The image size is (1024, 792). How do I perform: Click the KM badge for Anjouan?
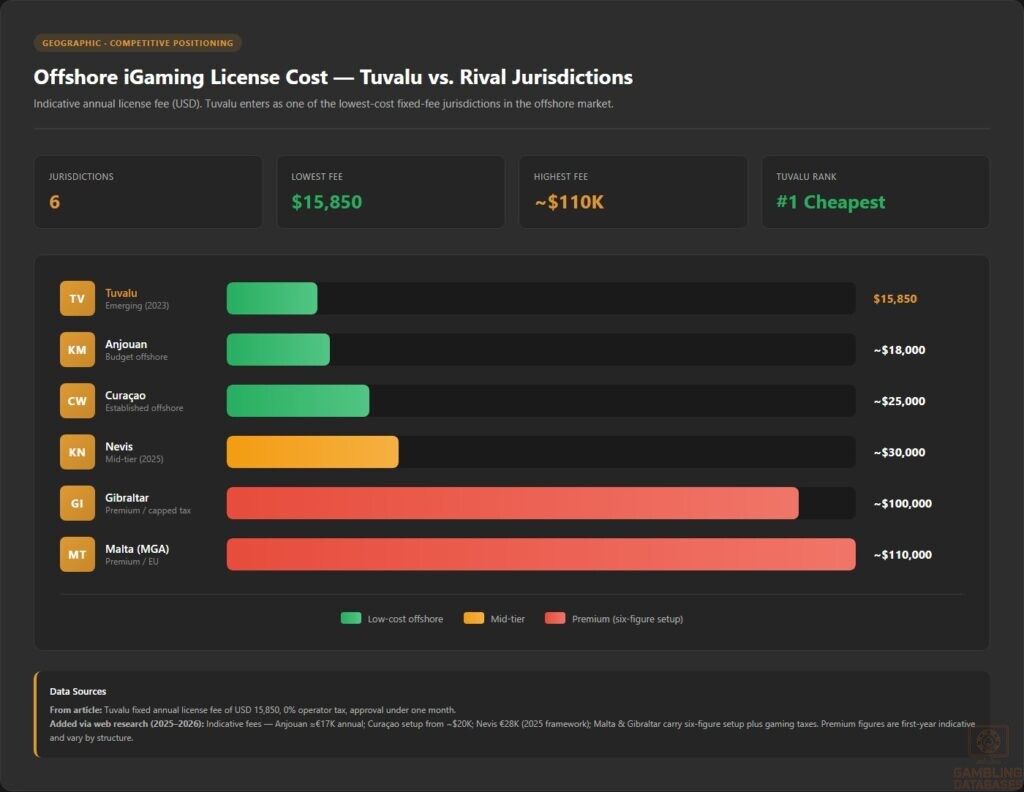point(77,349)
